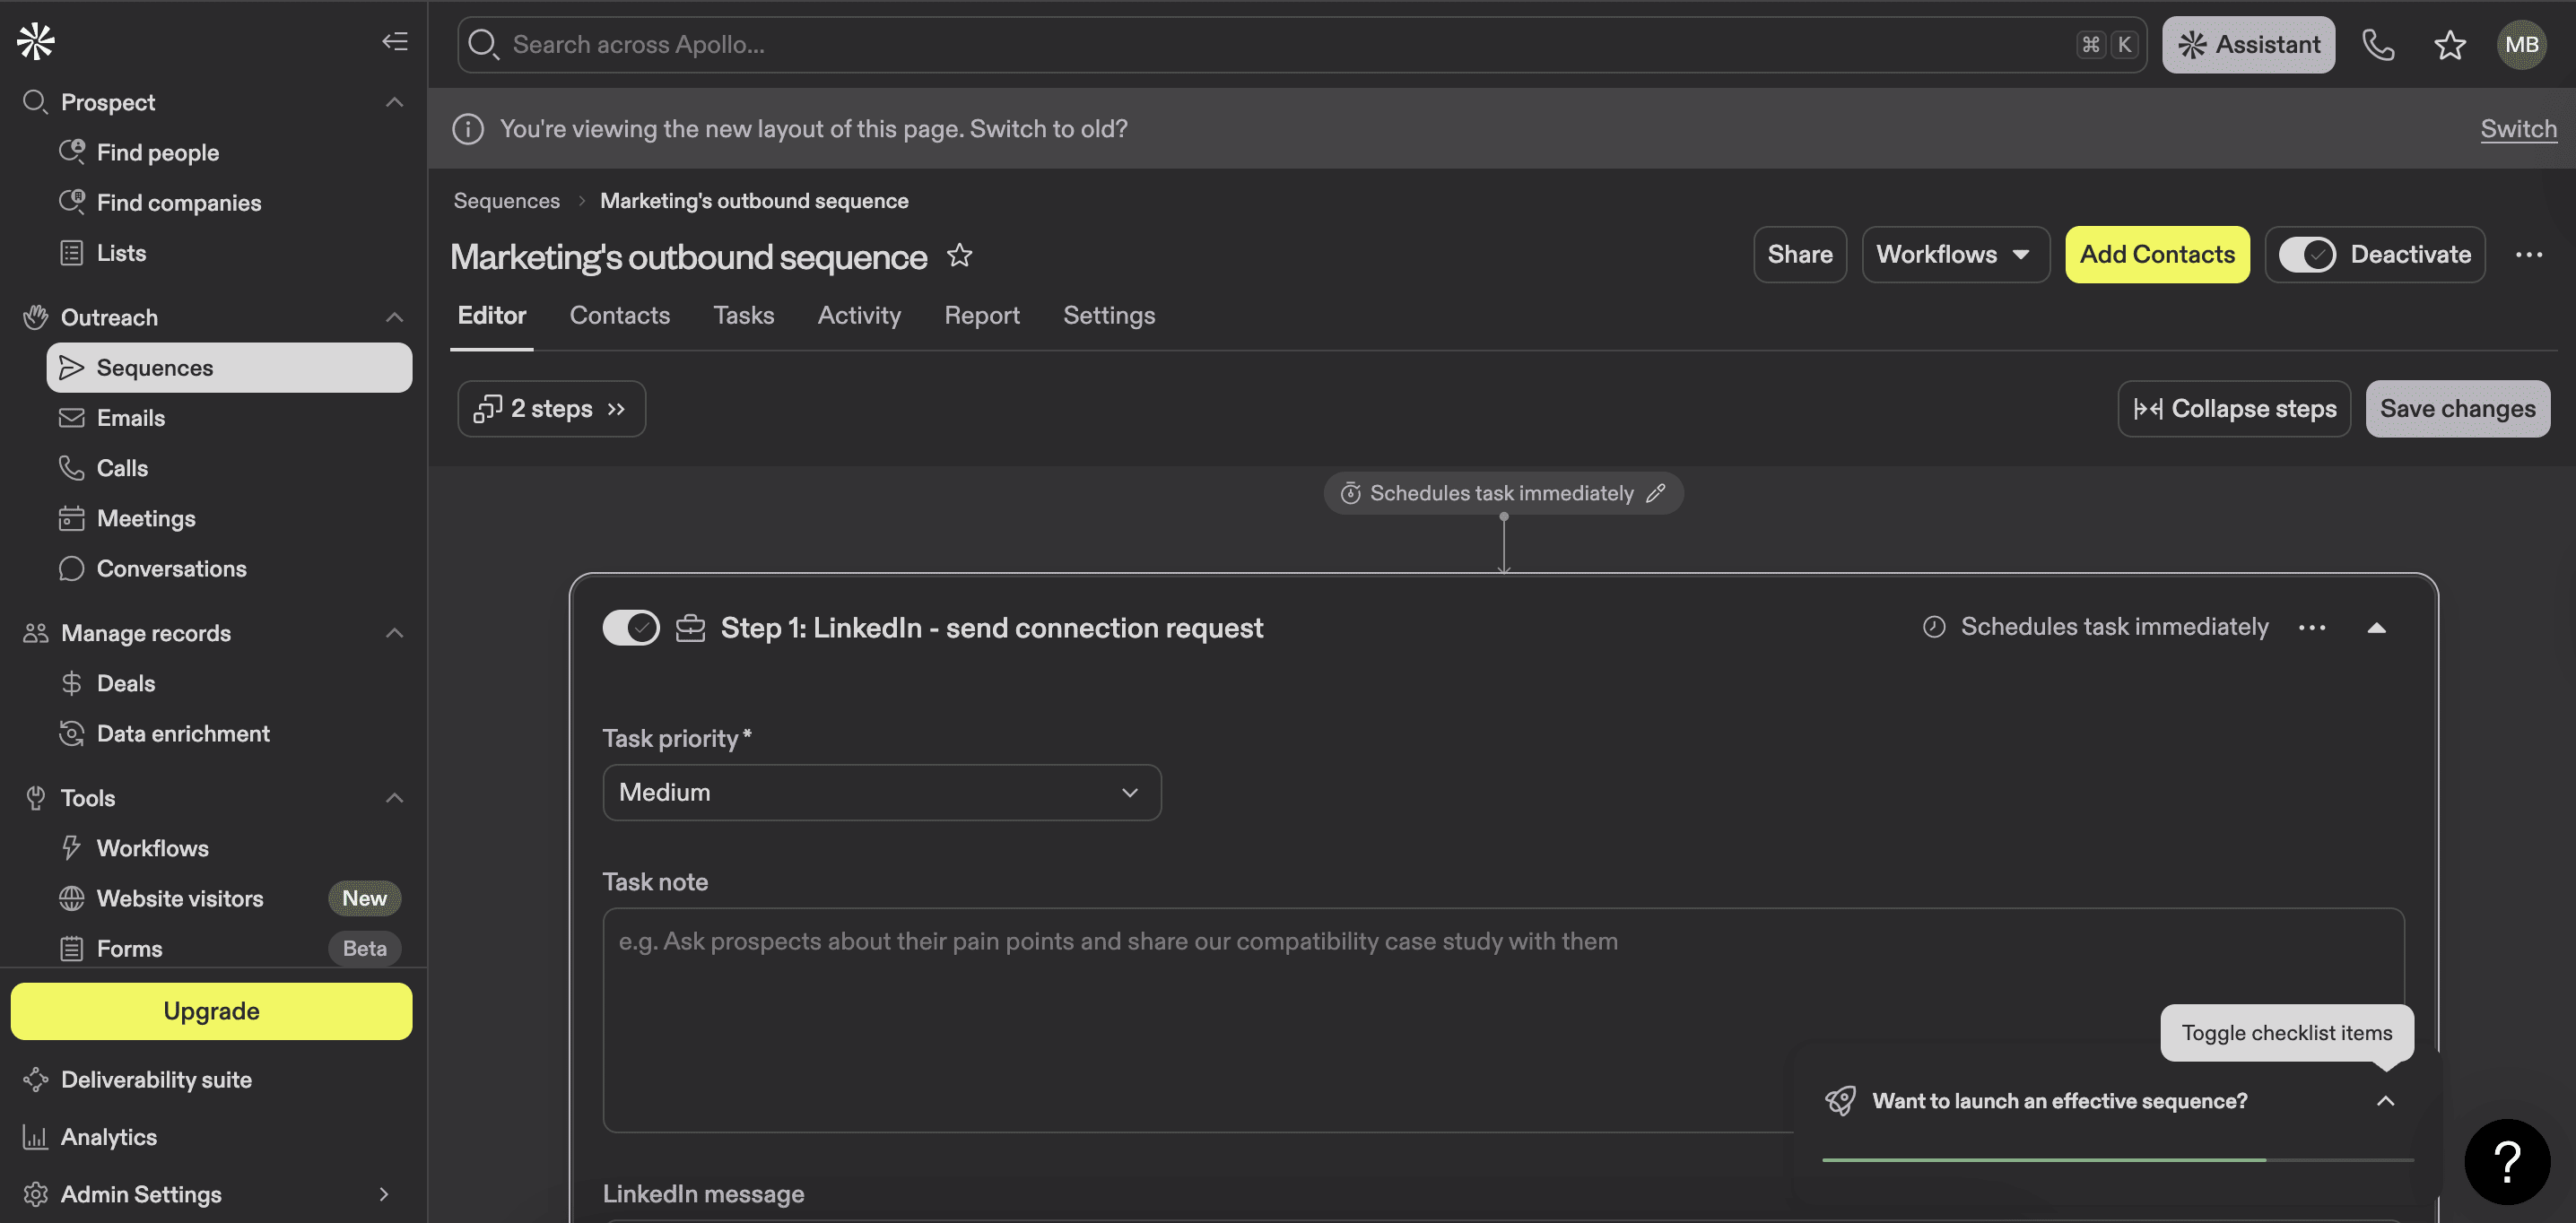Open the Settings tab of the sequence
The height and width of the screenshot is (1223, 2576).
click(1108, 316)
